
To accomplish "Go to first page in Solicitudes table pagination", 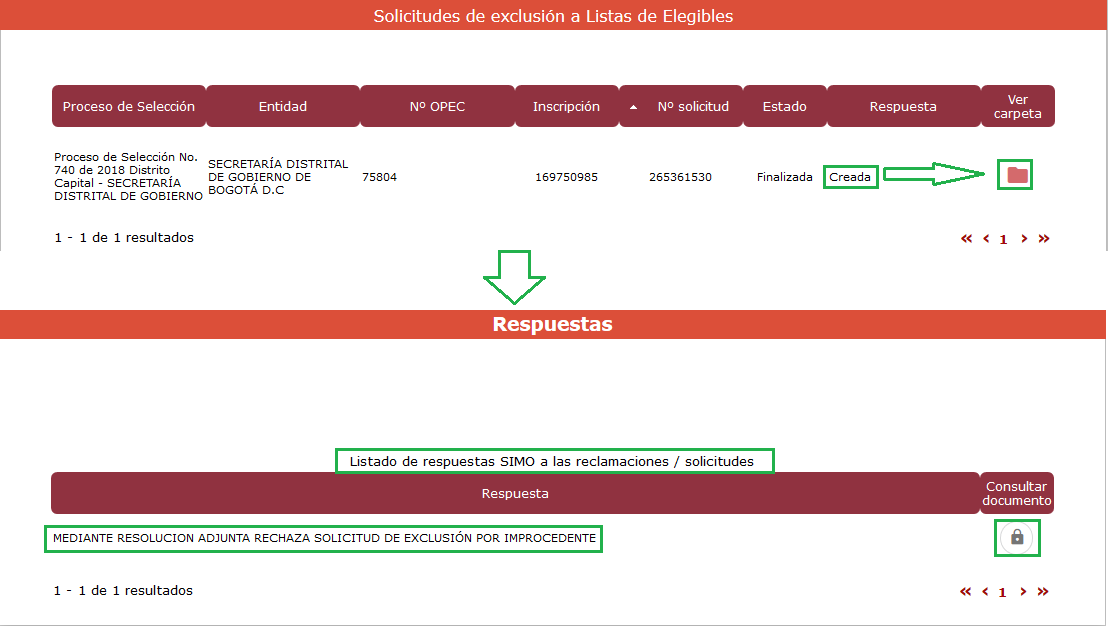I will 966,239.
